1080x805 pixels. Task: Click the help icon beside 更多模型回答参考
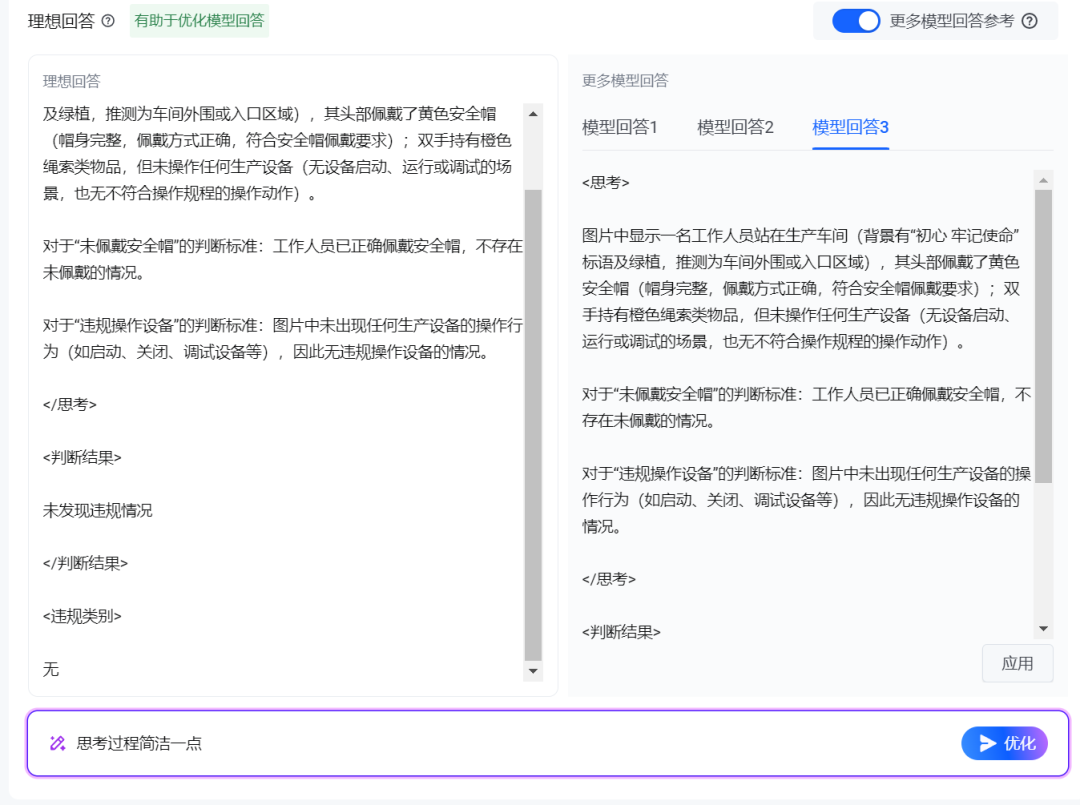coord(1030,21)
